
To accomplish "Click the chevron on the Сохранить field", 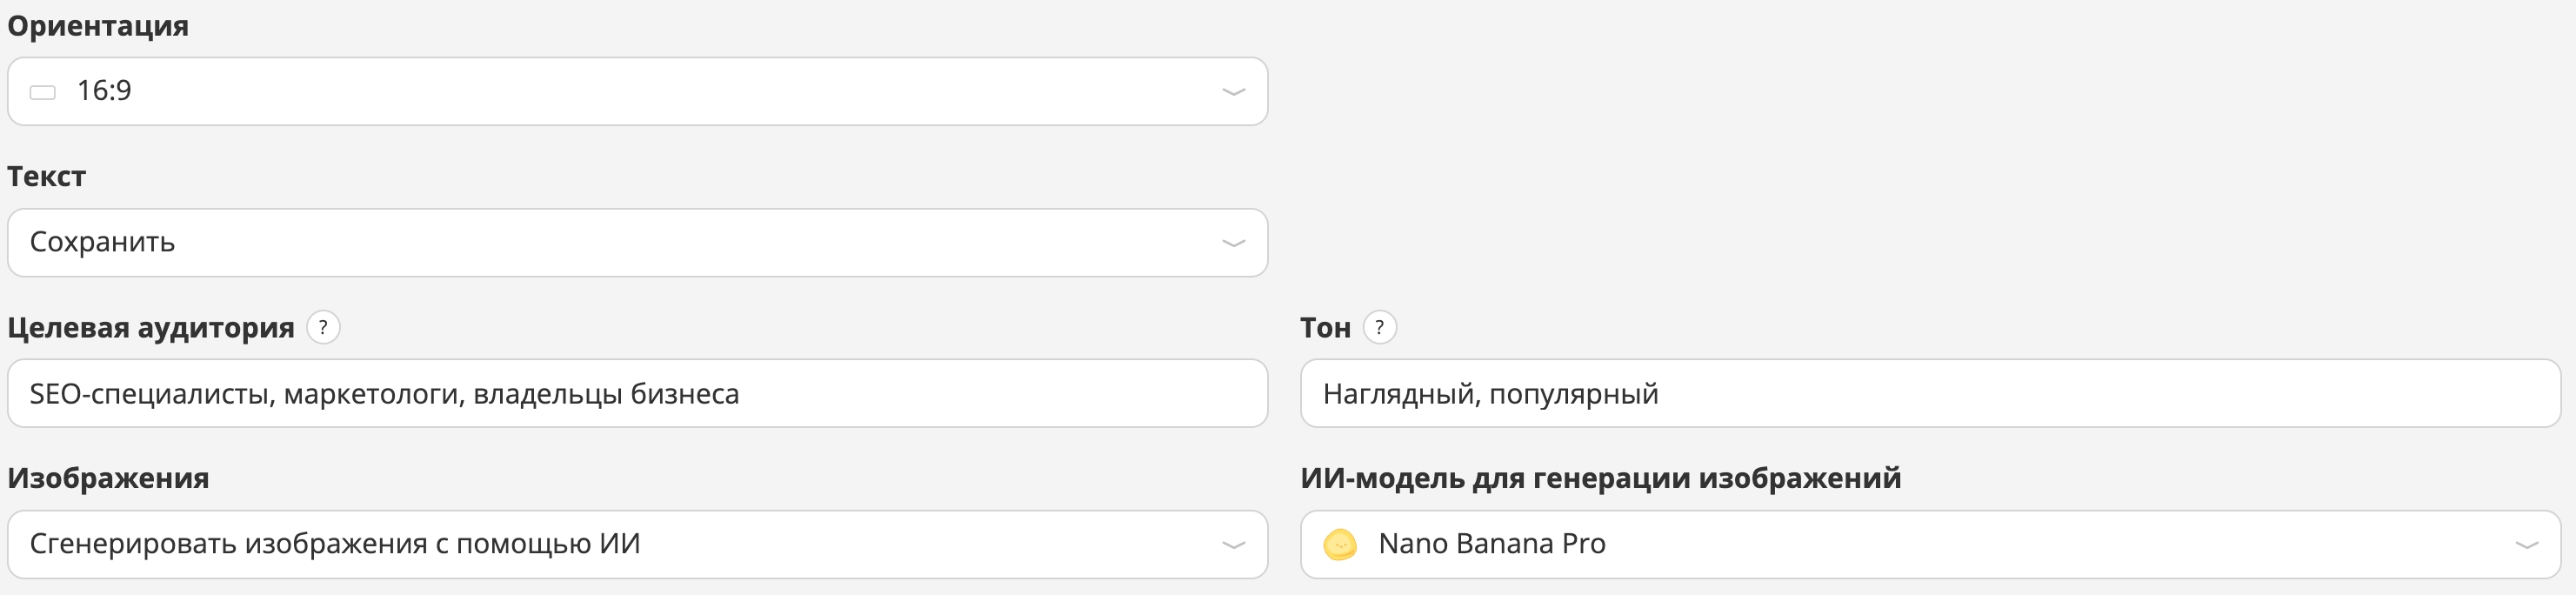I will [x=1233, y=242].
